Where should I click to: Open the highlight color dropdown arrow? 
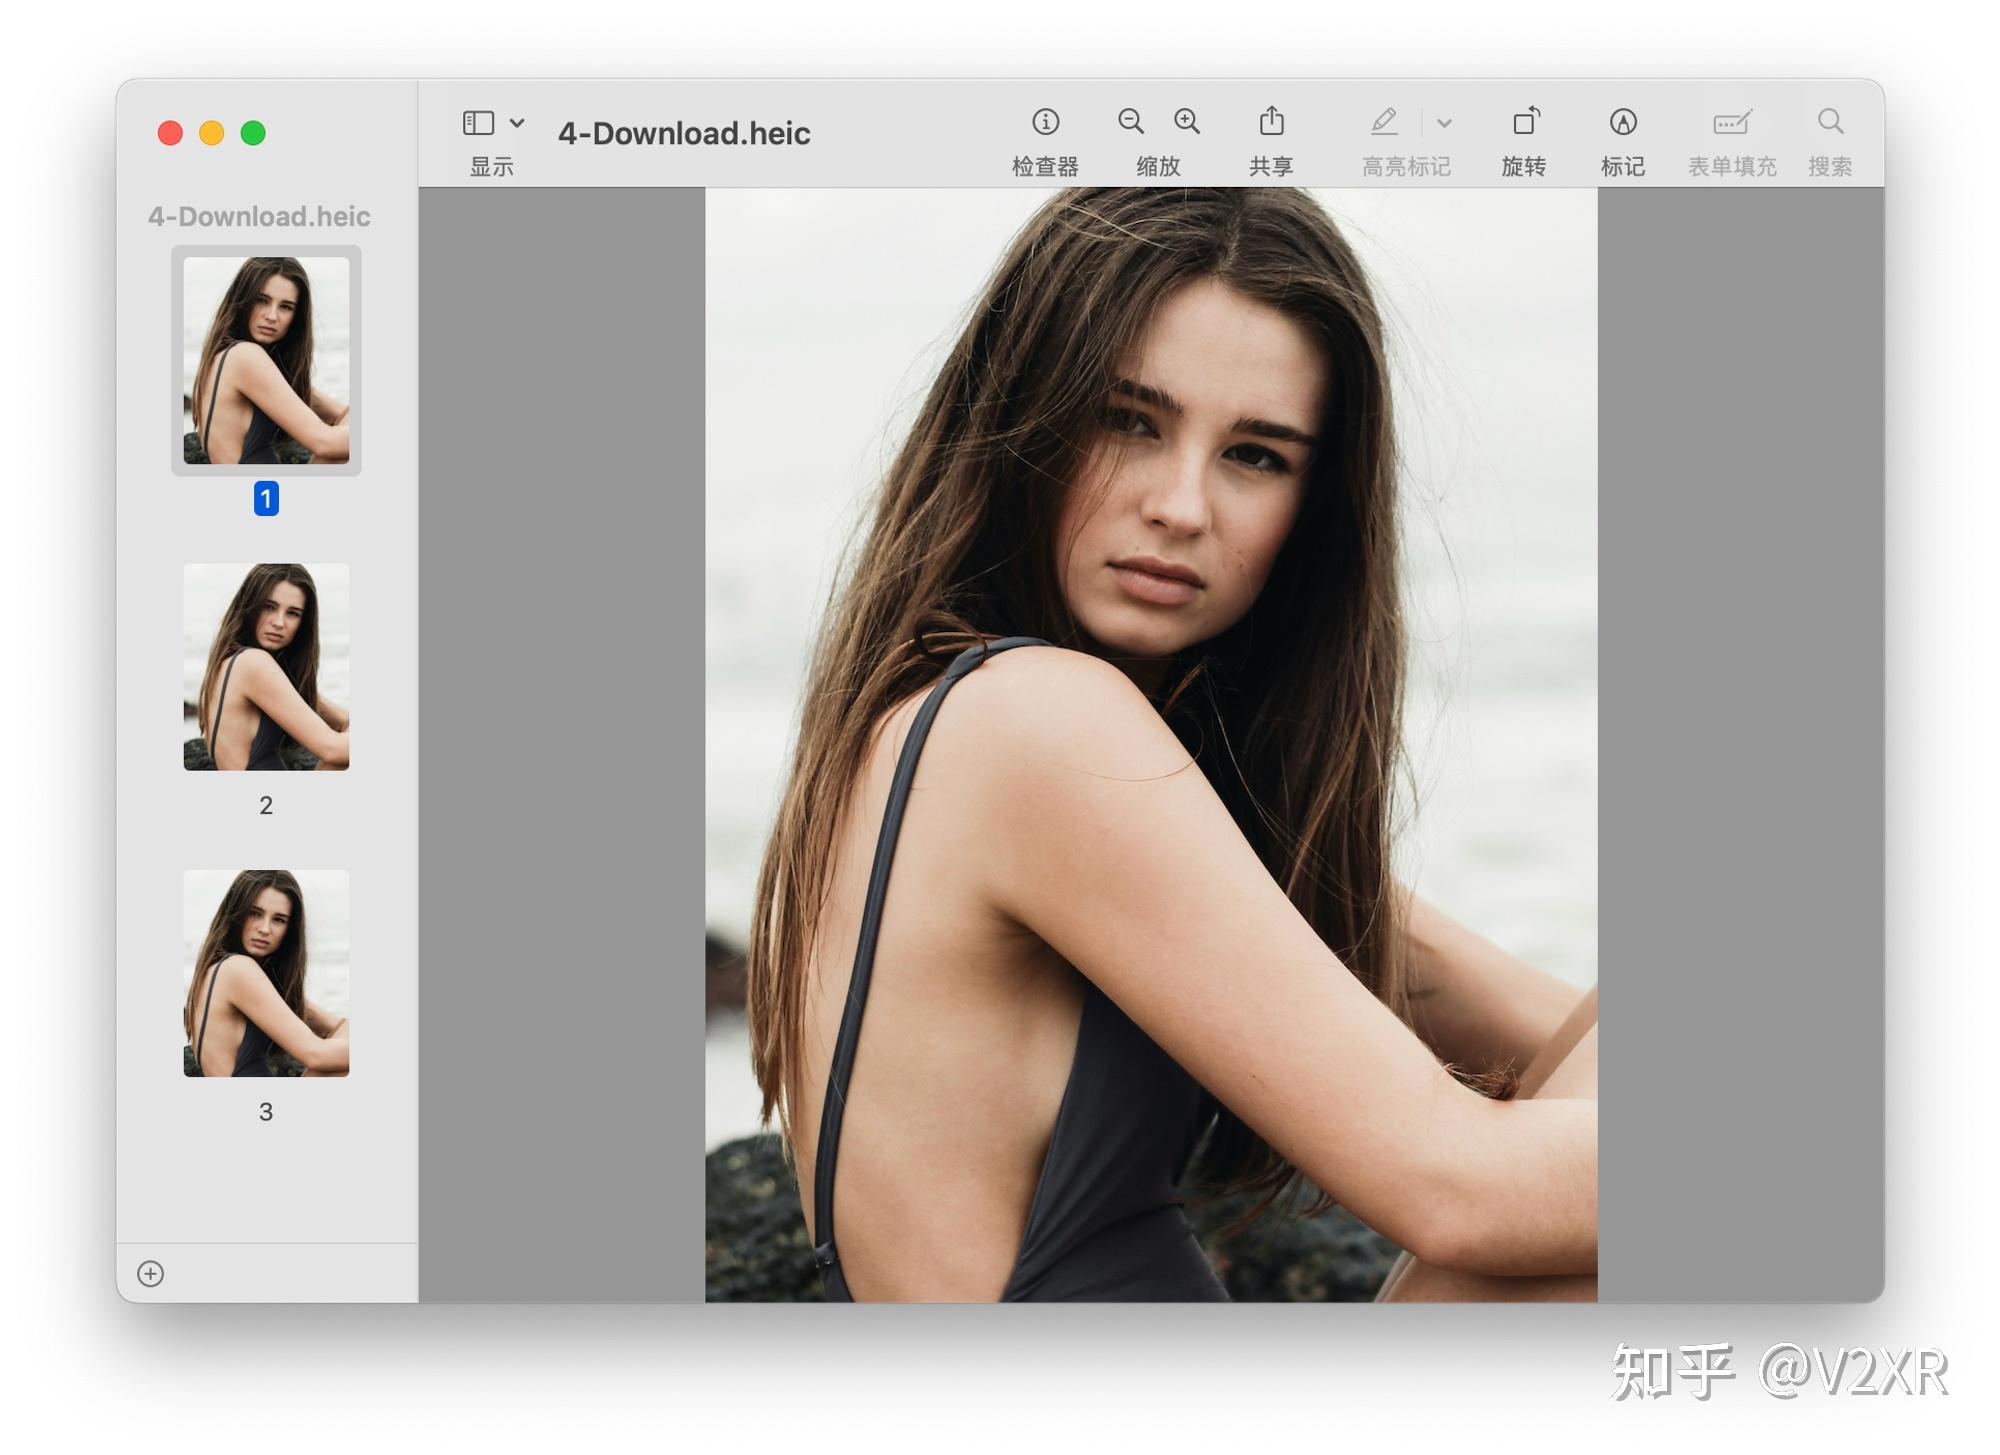point(1444,123)
